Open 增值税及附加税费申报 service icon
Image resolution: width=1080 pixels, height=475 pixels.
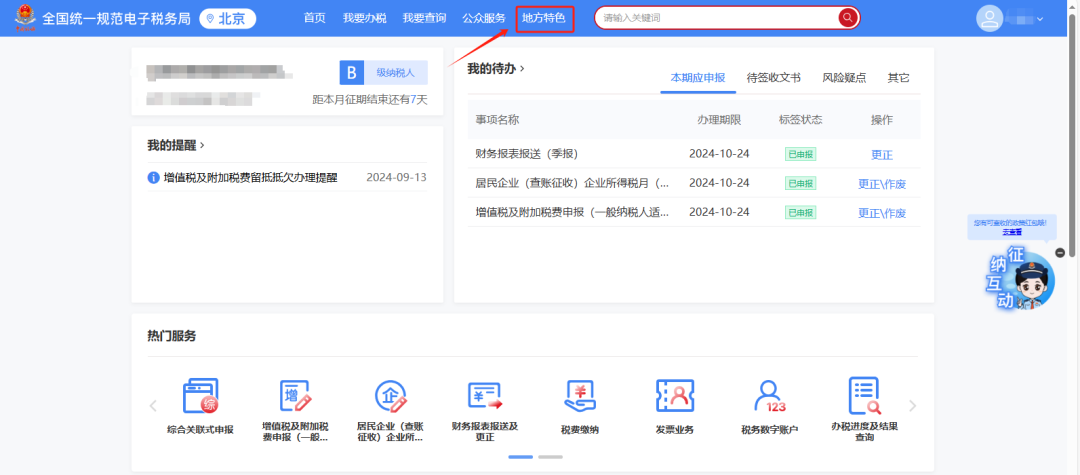[295, 396]
